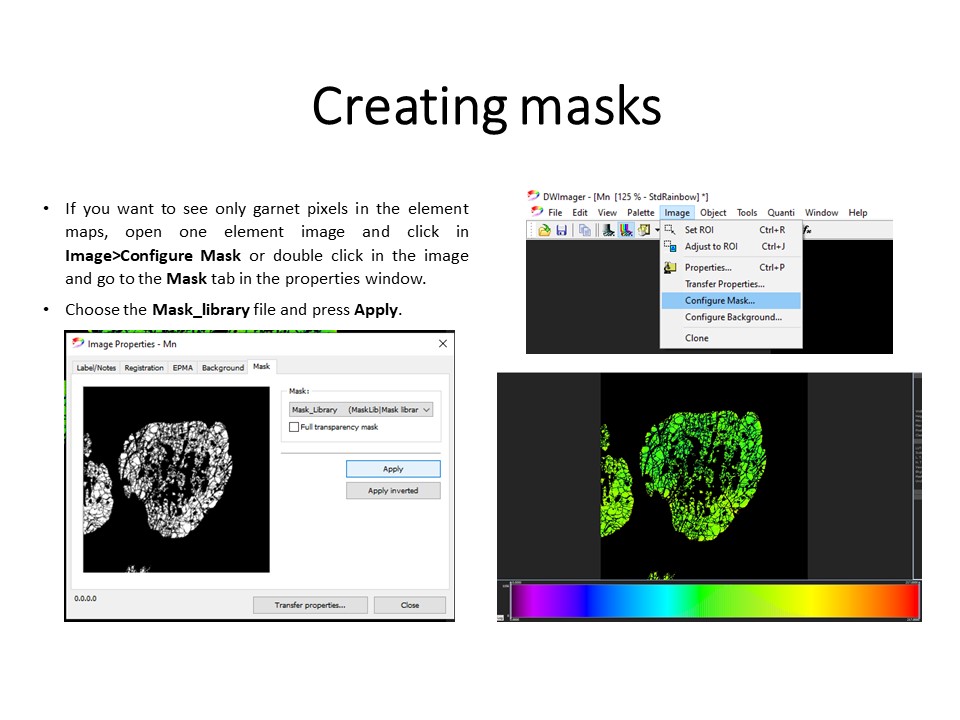Image resolution: width=960 pixels, height=720 pixels.
Task: Expand the Mask_Library dropdown
Action: [427, 409]
